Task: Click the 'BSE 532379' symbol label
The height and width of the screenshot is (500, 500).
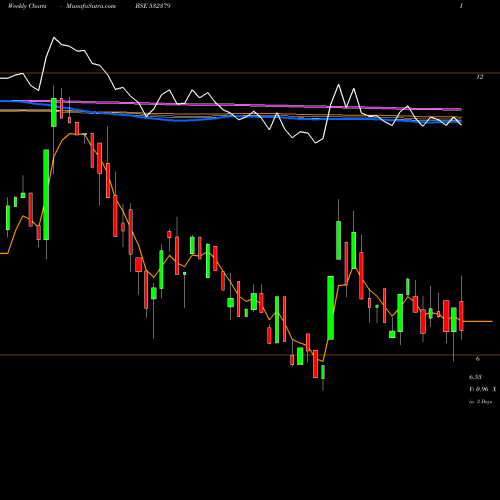Action: [x=153, y=6]
